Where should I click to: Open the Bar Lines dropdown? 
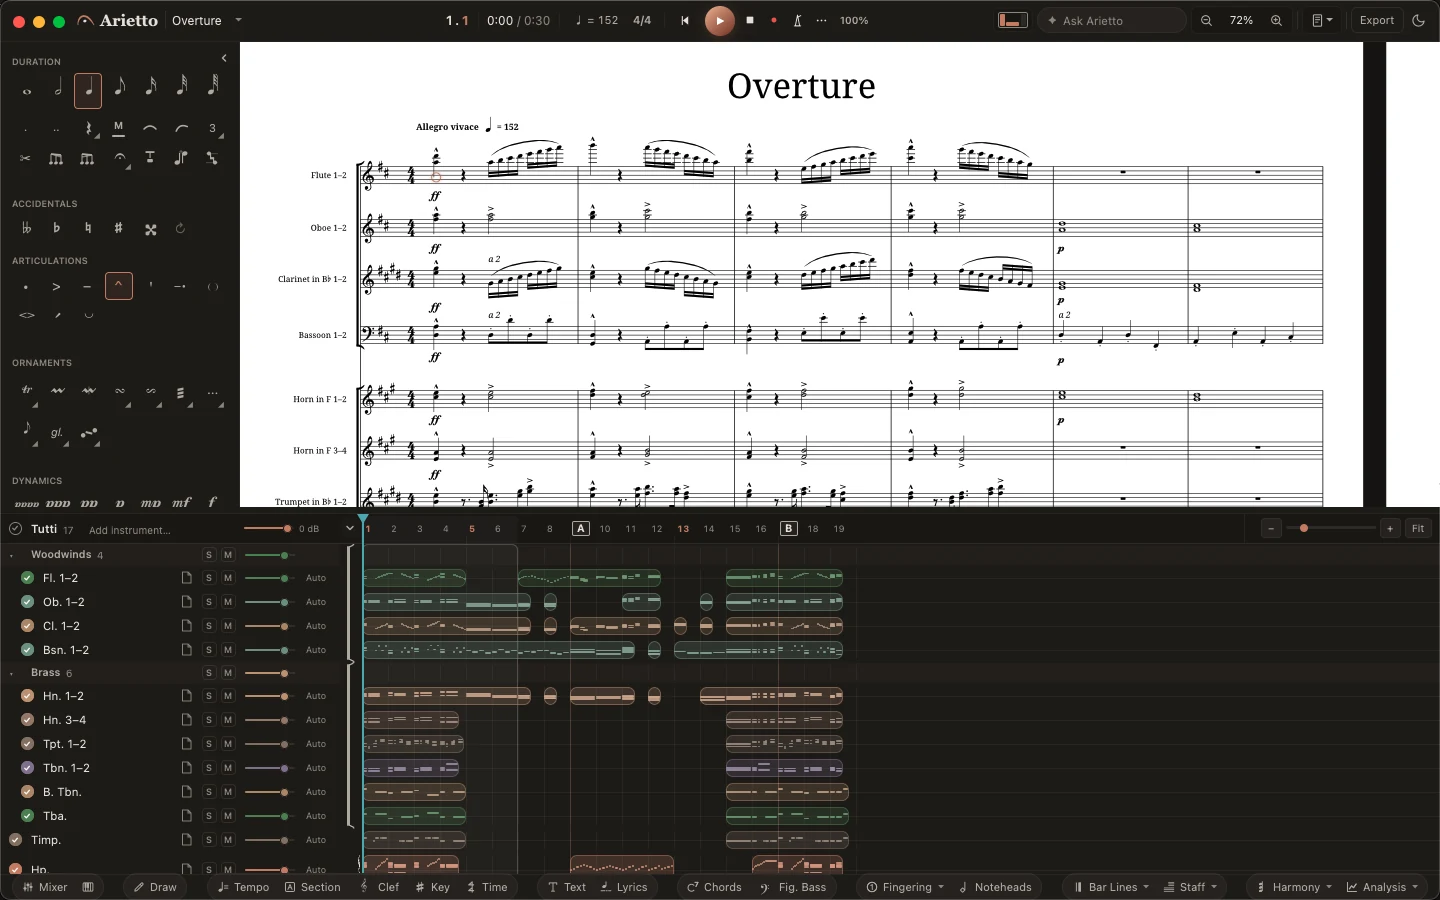[x=1111, y=887]
